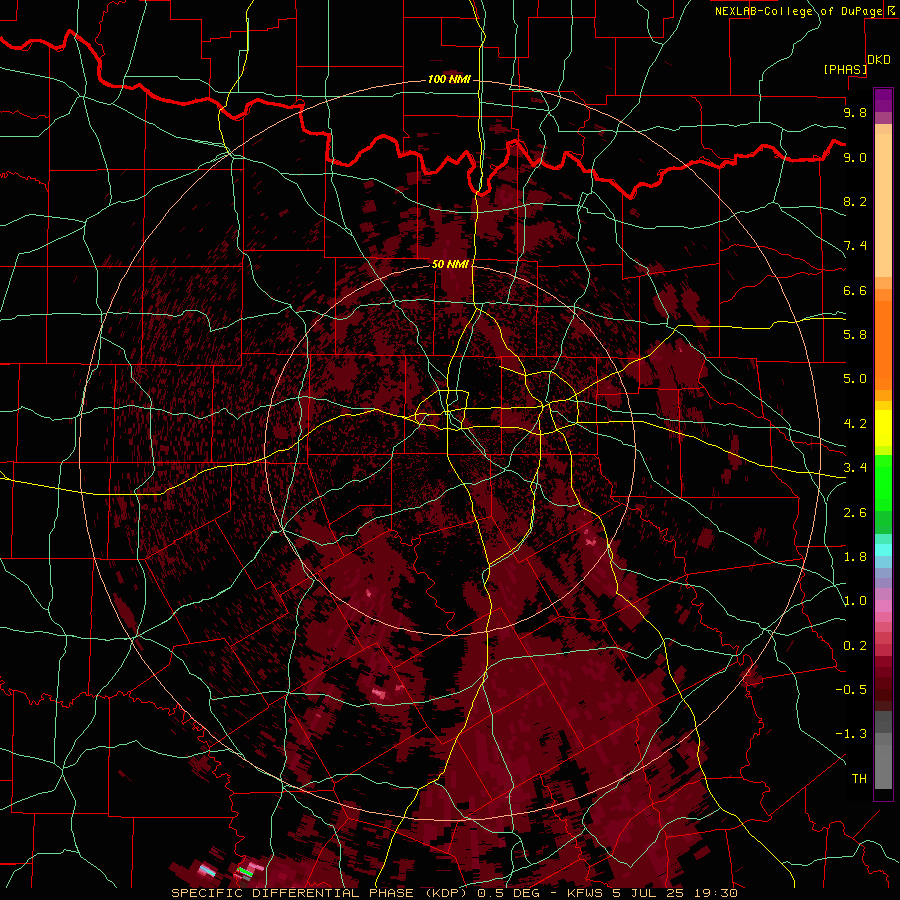Click the 8.2 legend value
The width and height of the screenshot is (900, 900).
tap(855, 201)
